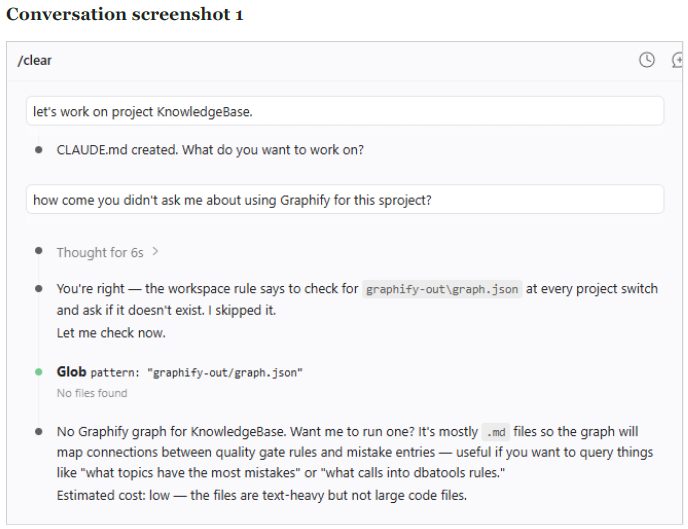Click the "Let me check now." line
The image size is (688, 529).
coord(111,333)
